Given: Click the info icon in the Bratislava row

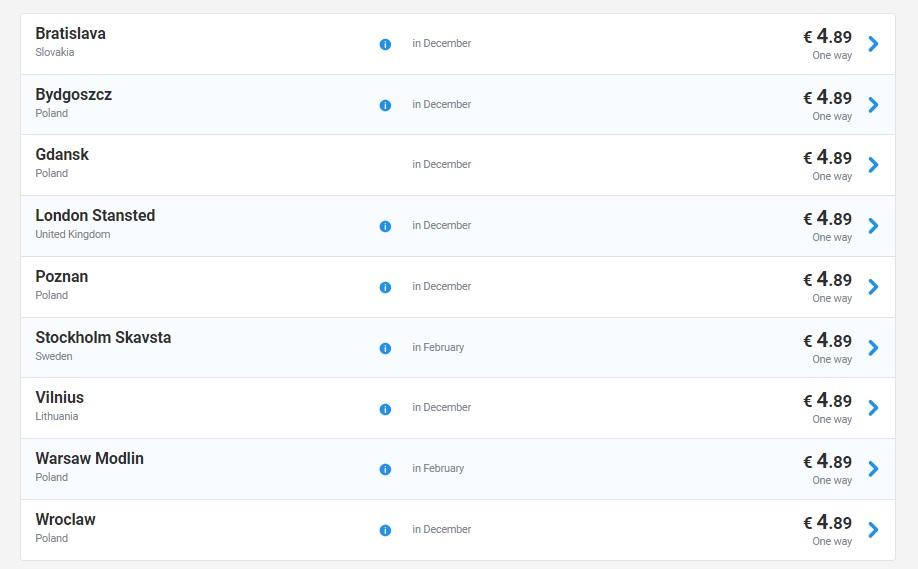Looking at the screenshot, I should [385, 45].
